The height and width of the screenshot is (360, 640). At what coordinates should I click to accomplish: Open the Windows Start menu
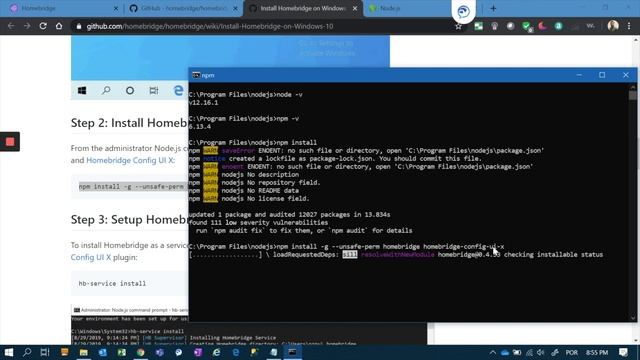tap(8, 352)
